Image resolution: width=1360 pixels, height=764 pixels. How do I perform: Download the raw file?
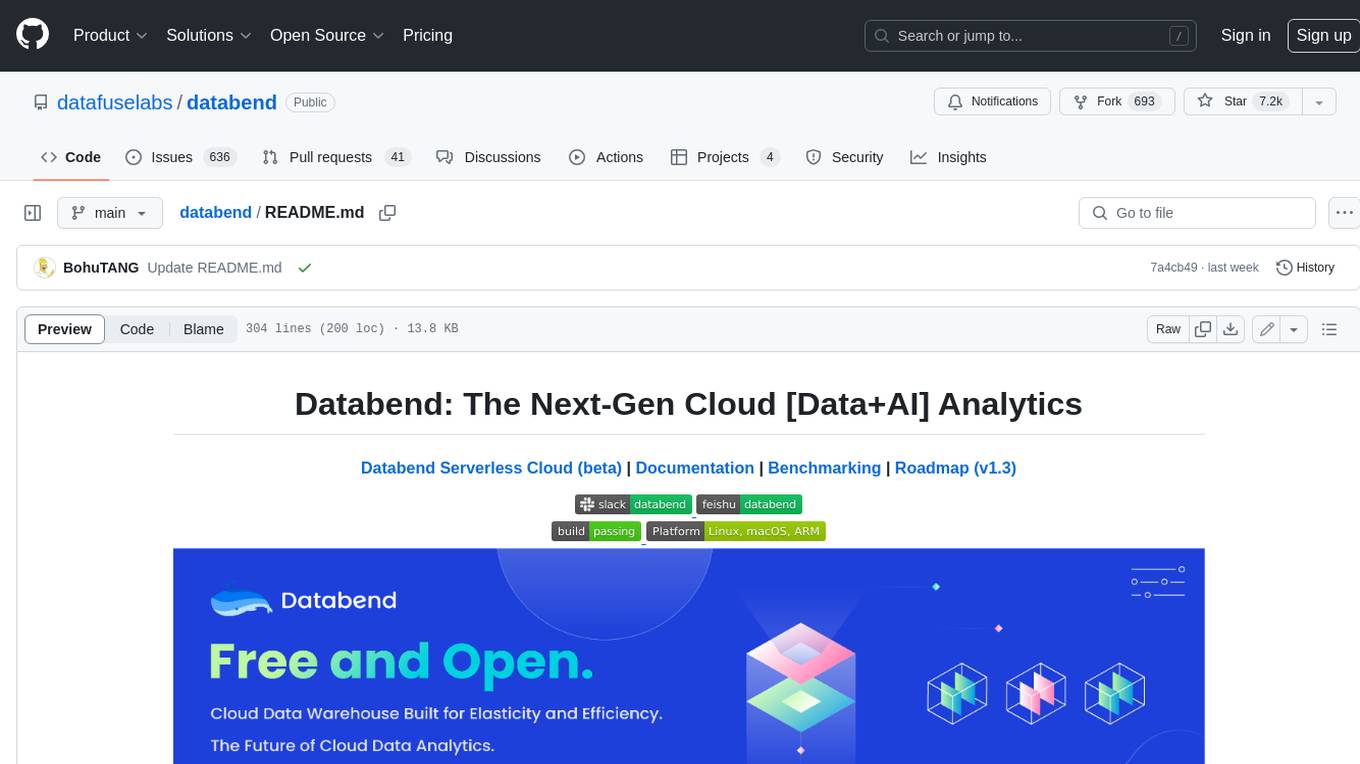point(1231,329)
